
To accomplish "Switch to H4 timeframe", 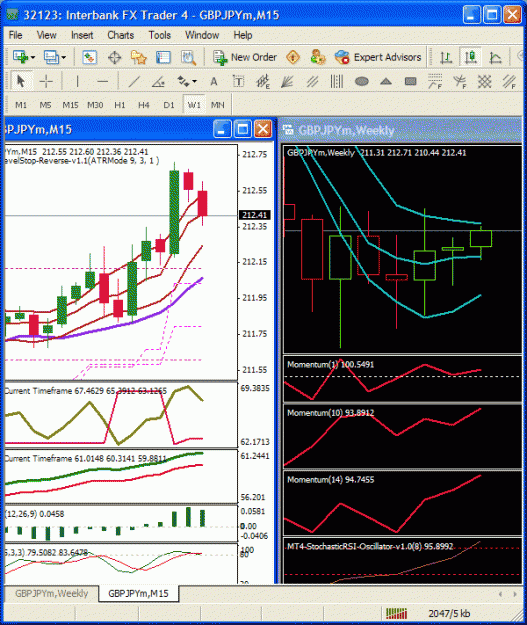I will [144, 105].
